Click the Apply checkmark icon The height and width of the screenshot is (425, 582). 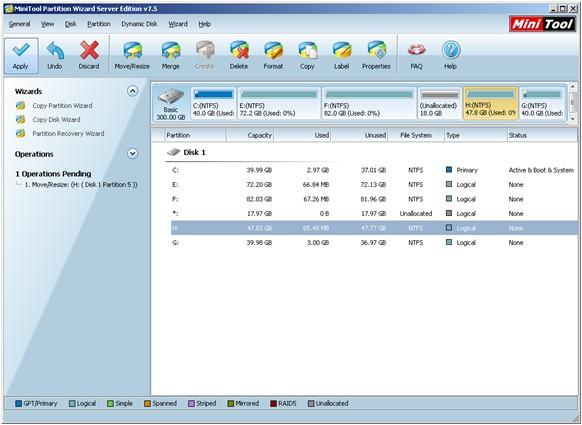click(x=21, y=50)
